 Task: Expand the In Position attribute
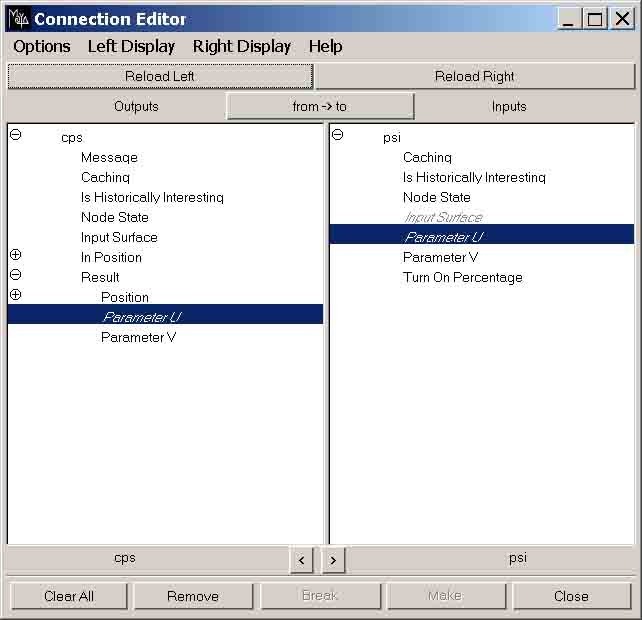tap(15, 256)
